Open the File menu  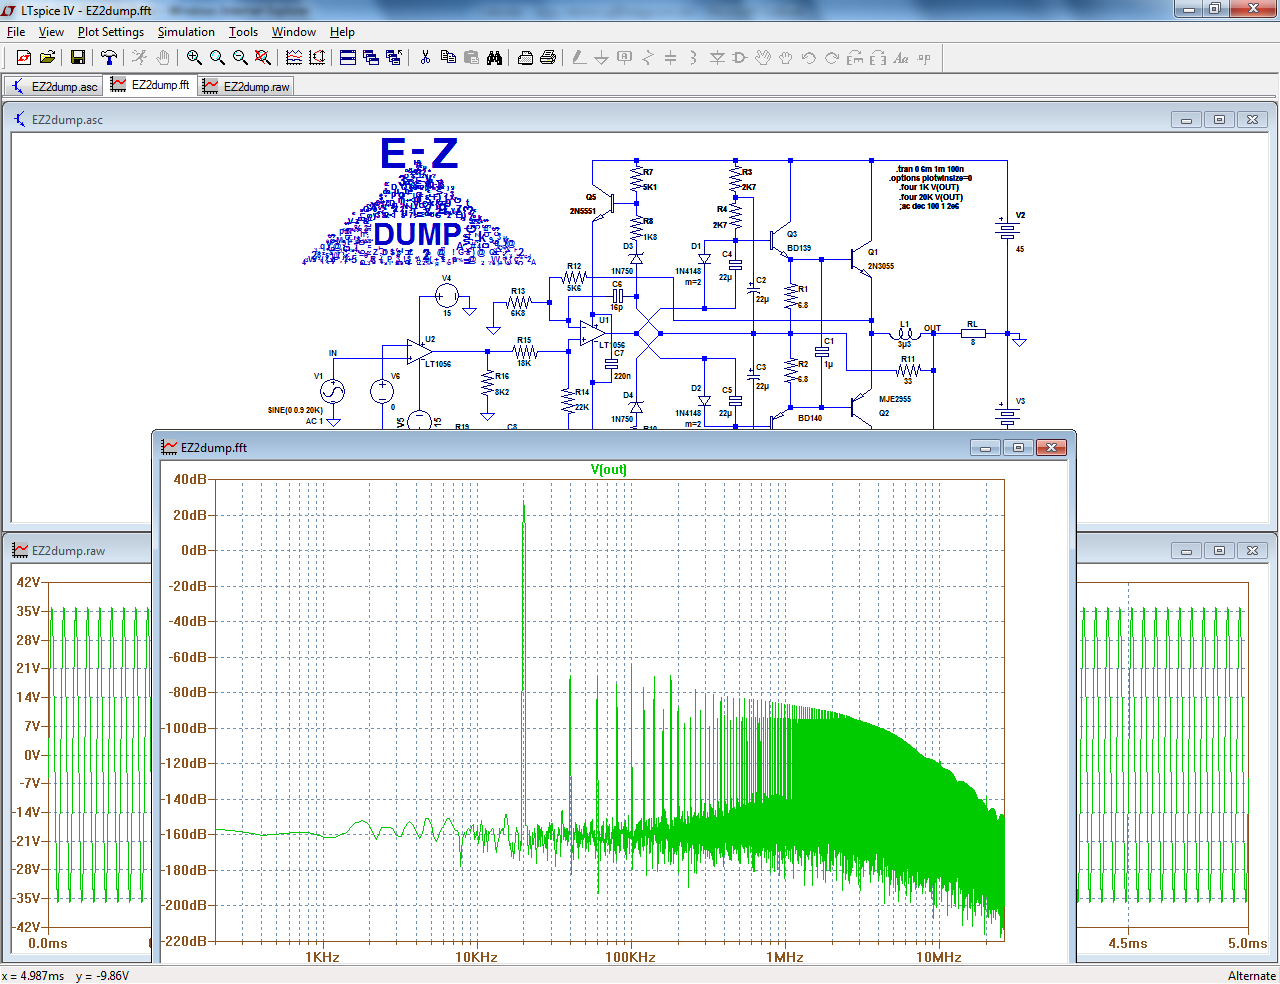click(16, 32)
